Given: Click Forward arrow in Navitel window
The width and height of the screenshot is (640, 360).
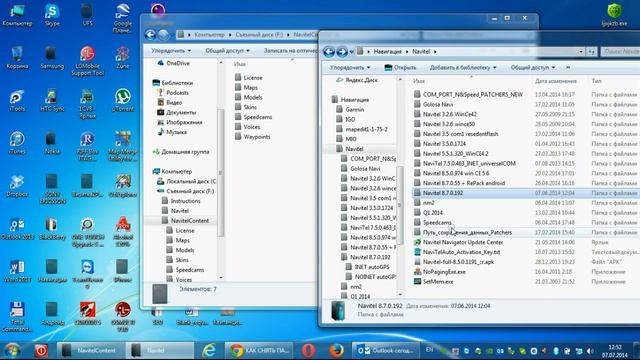Looking at the screenshot, I should pyautogui.click(x=342, y=51).
